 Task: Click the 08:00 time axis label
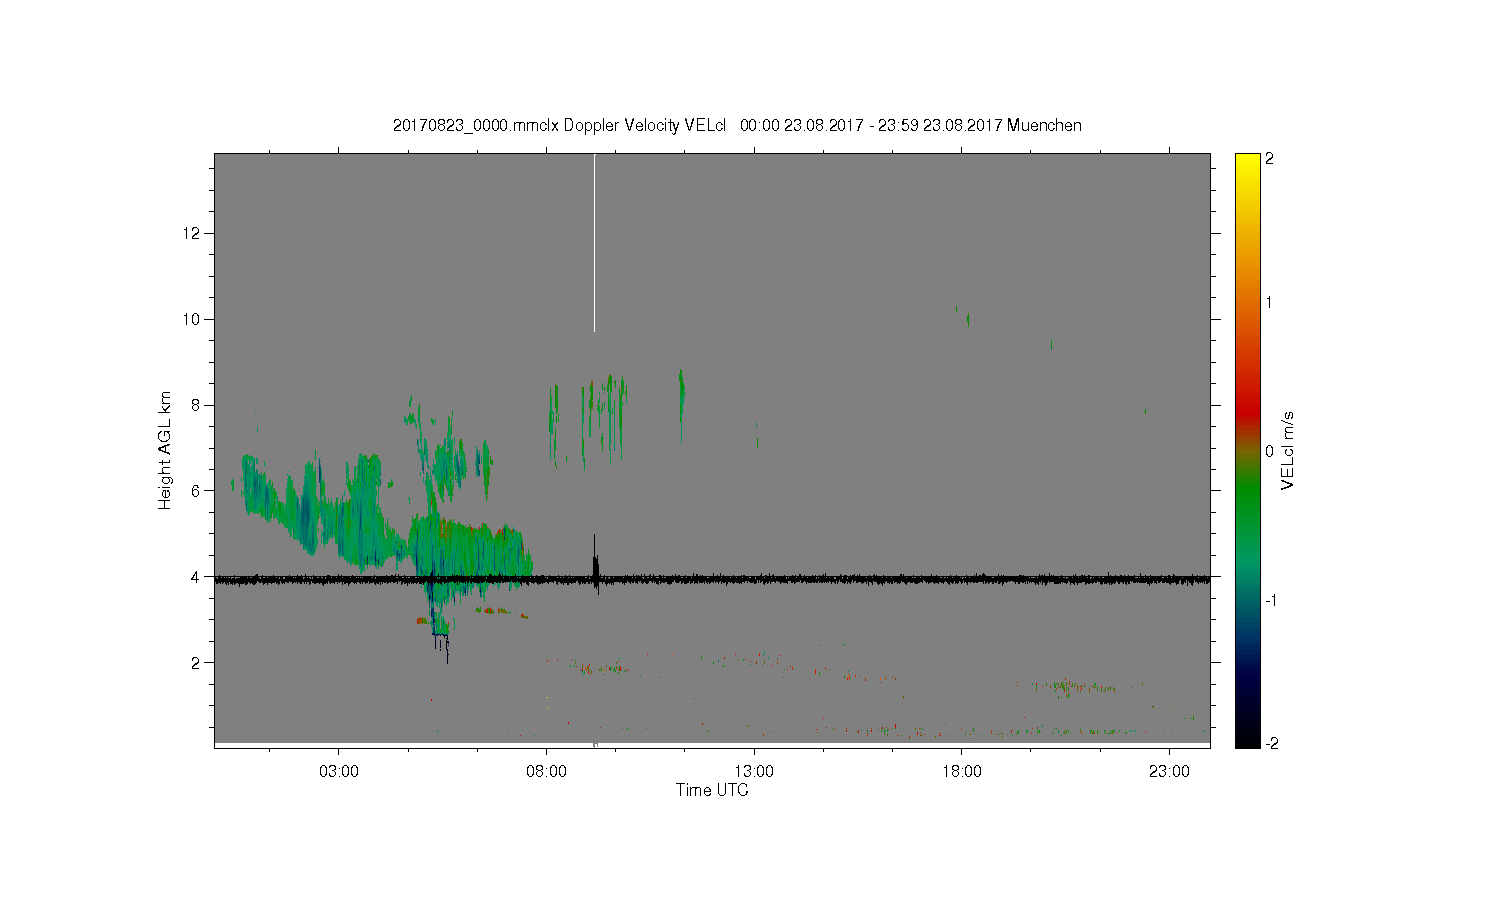(x=546, y=771)
